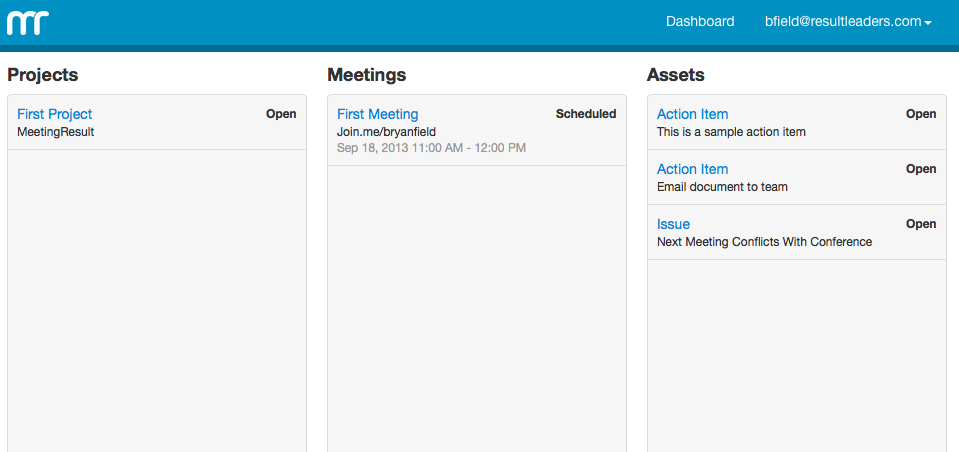Screen dimensions: 959x452
Task: Click the MeetingResult logo icon
Action: click(28, 21)
